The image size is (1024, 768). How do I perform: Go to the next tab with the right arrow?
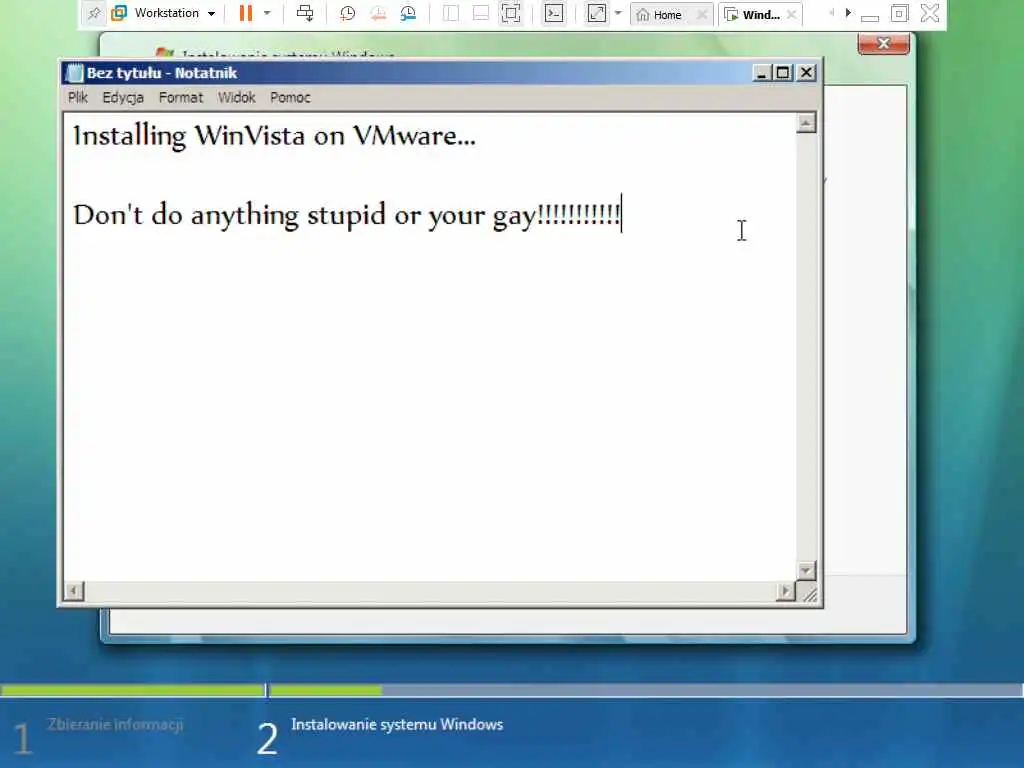848,12
